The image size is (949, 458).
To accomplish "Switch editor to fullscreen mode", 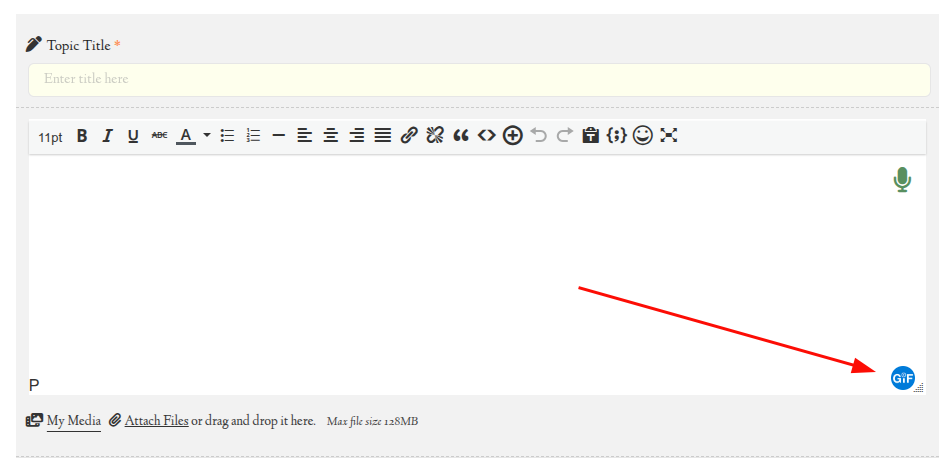I will point(669,135).
